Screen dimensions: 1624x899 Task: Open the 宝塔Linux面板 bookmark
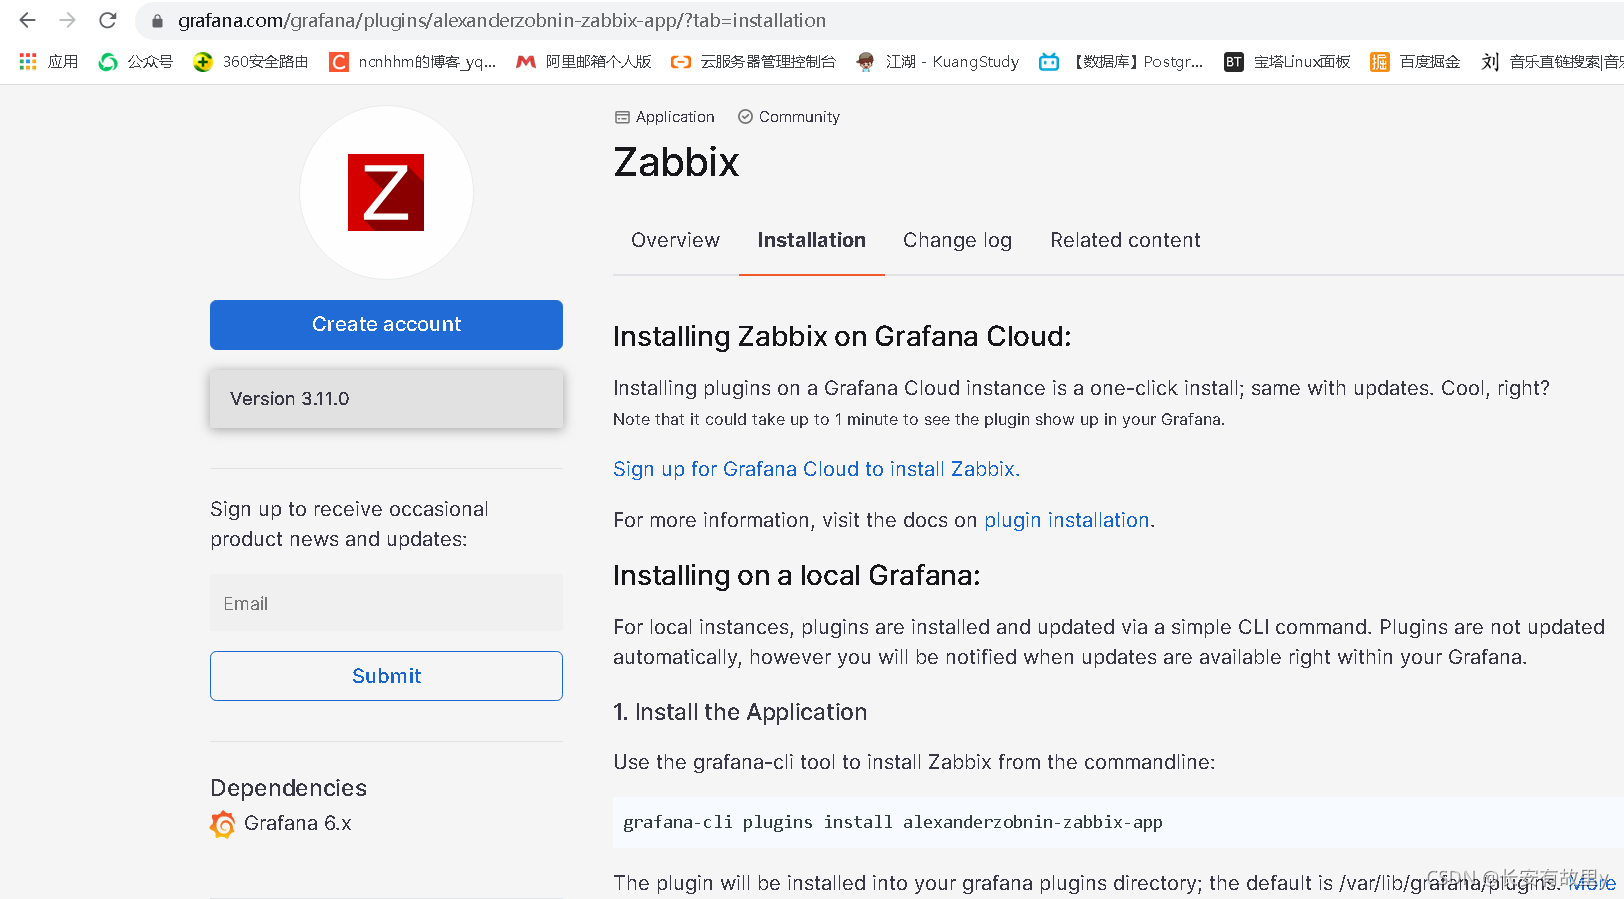[x=1288, y=62]
